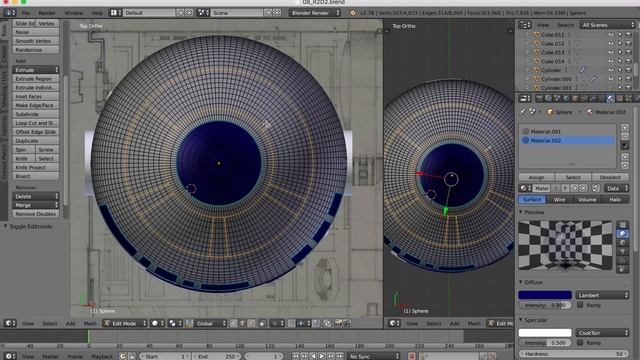Select sphere preview shape icon
640x360 pixels.
coord(622,233)
